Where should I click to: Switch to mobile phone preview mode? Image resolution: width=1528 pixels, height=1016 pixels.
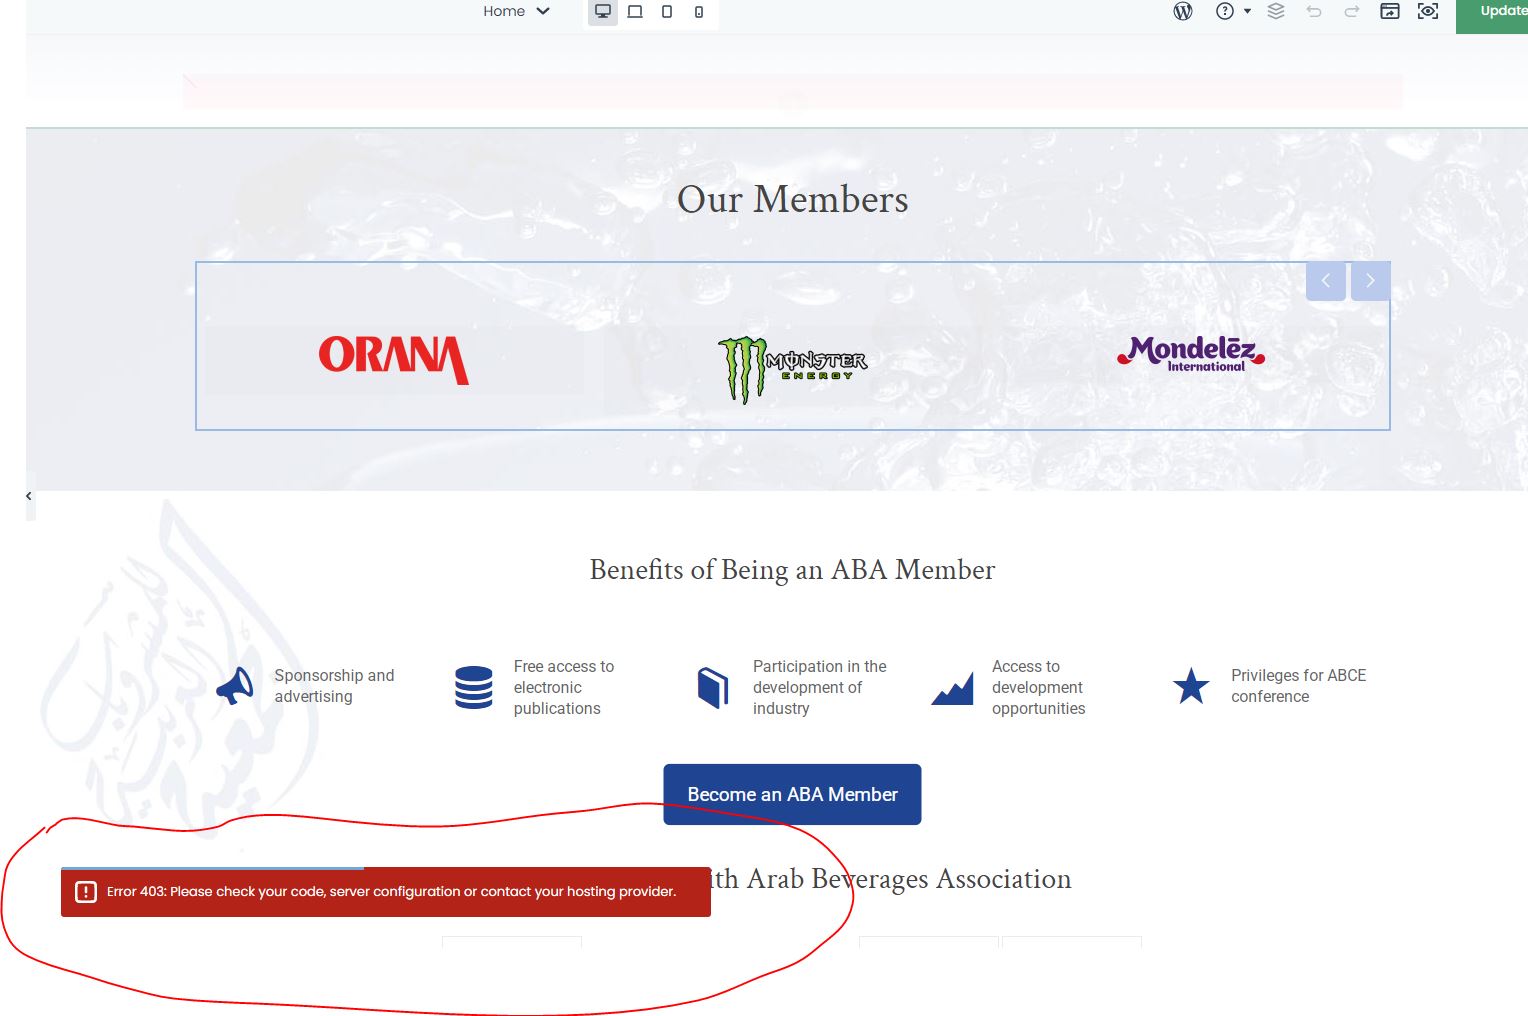[699, 12]
